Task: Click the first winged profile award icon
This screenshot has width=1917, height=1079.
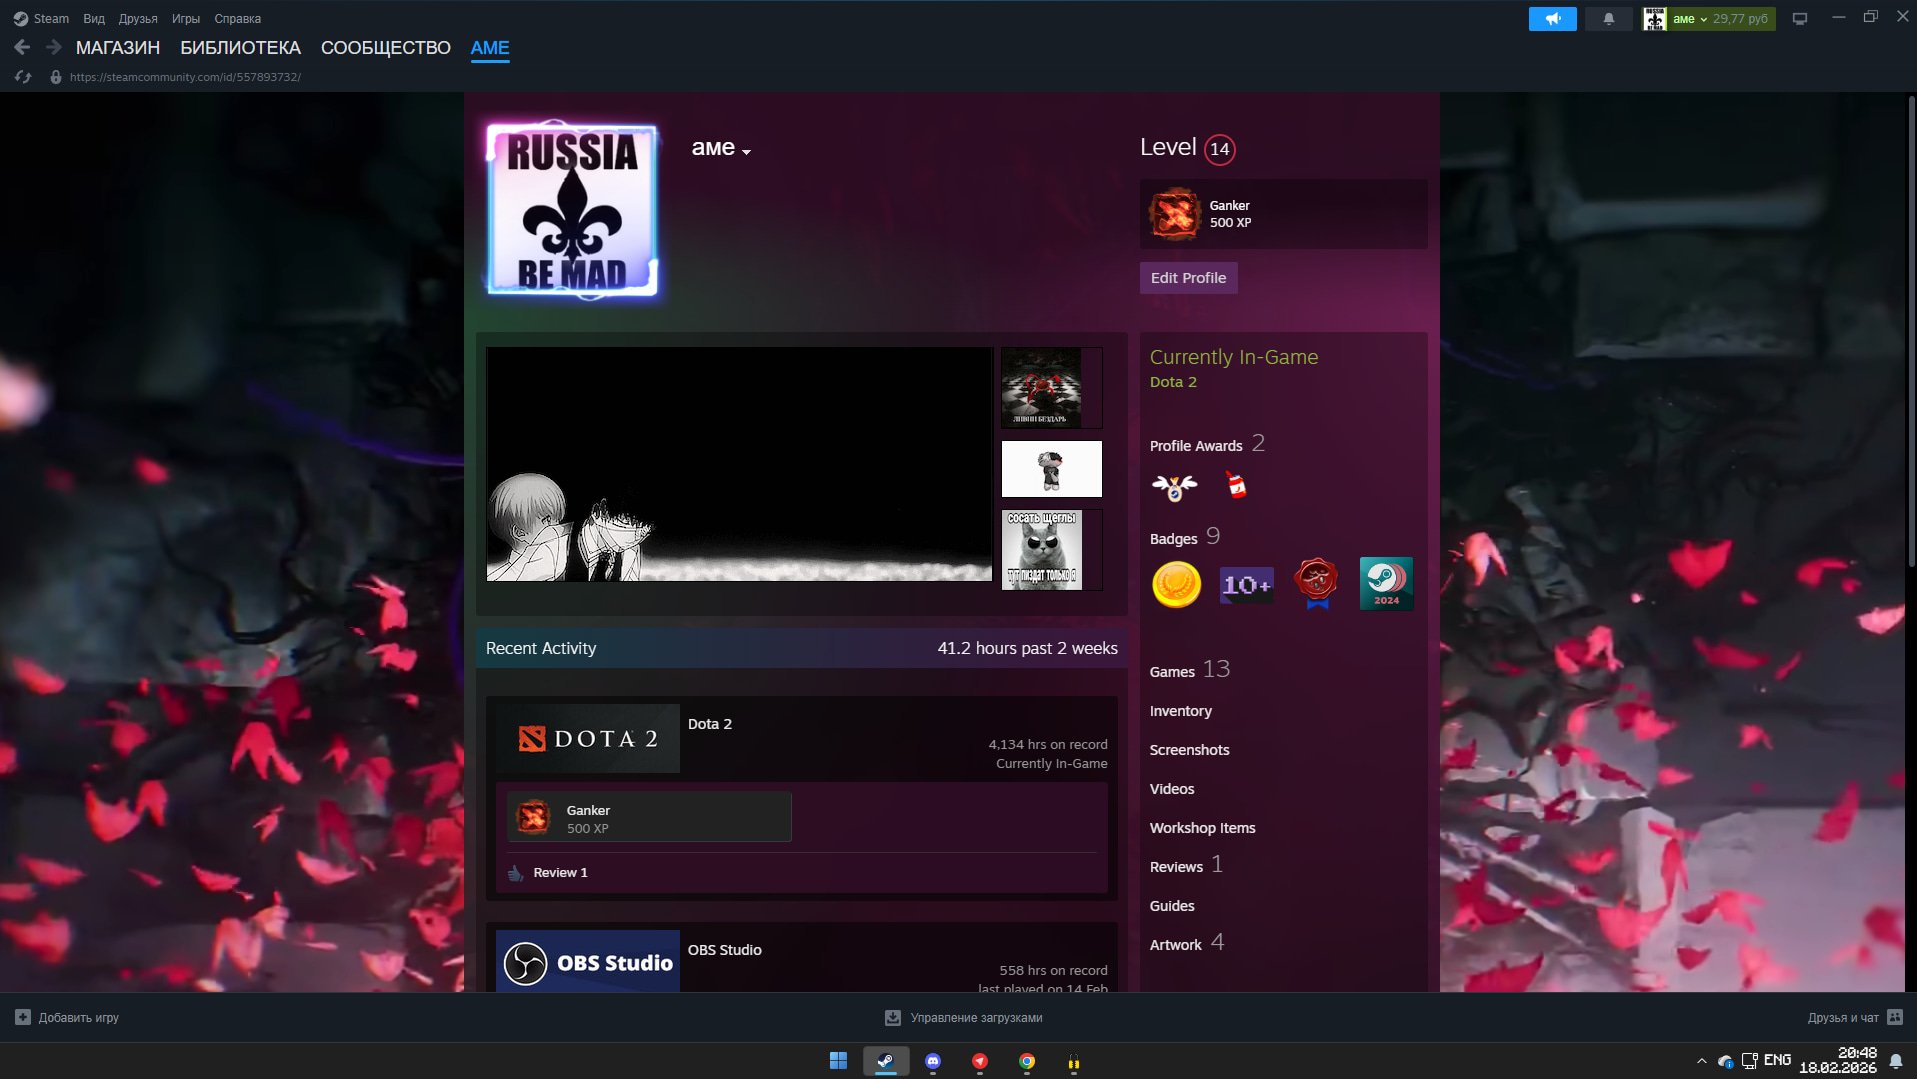Action: 1174,487
